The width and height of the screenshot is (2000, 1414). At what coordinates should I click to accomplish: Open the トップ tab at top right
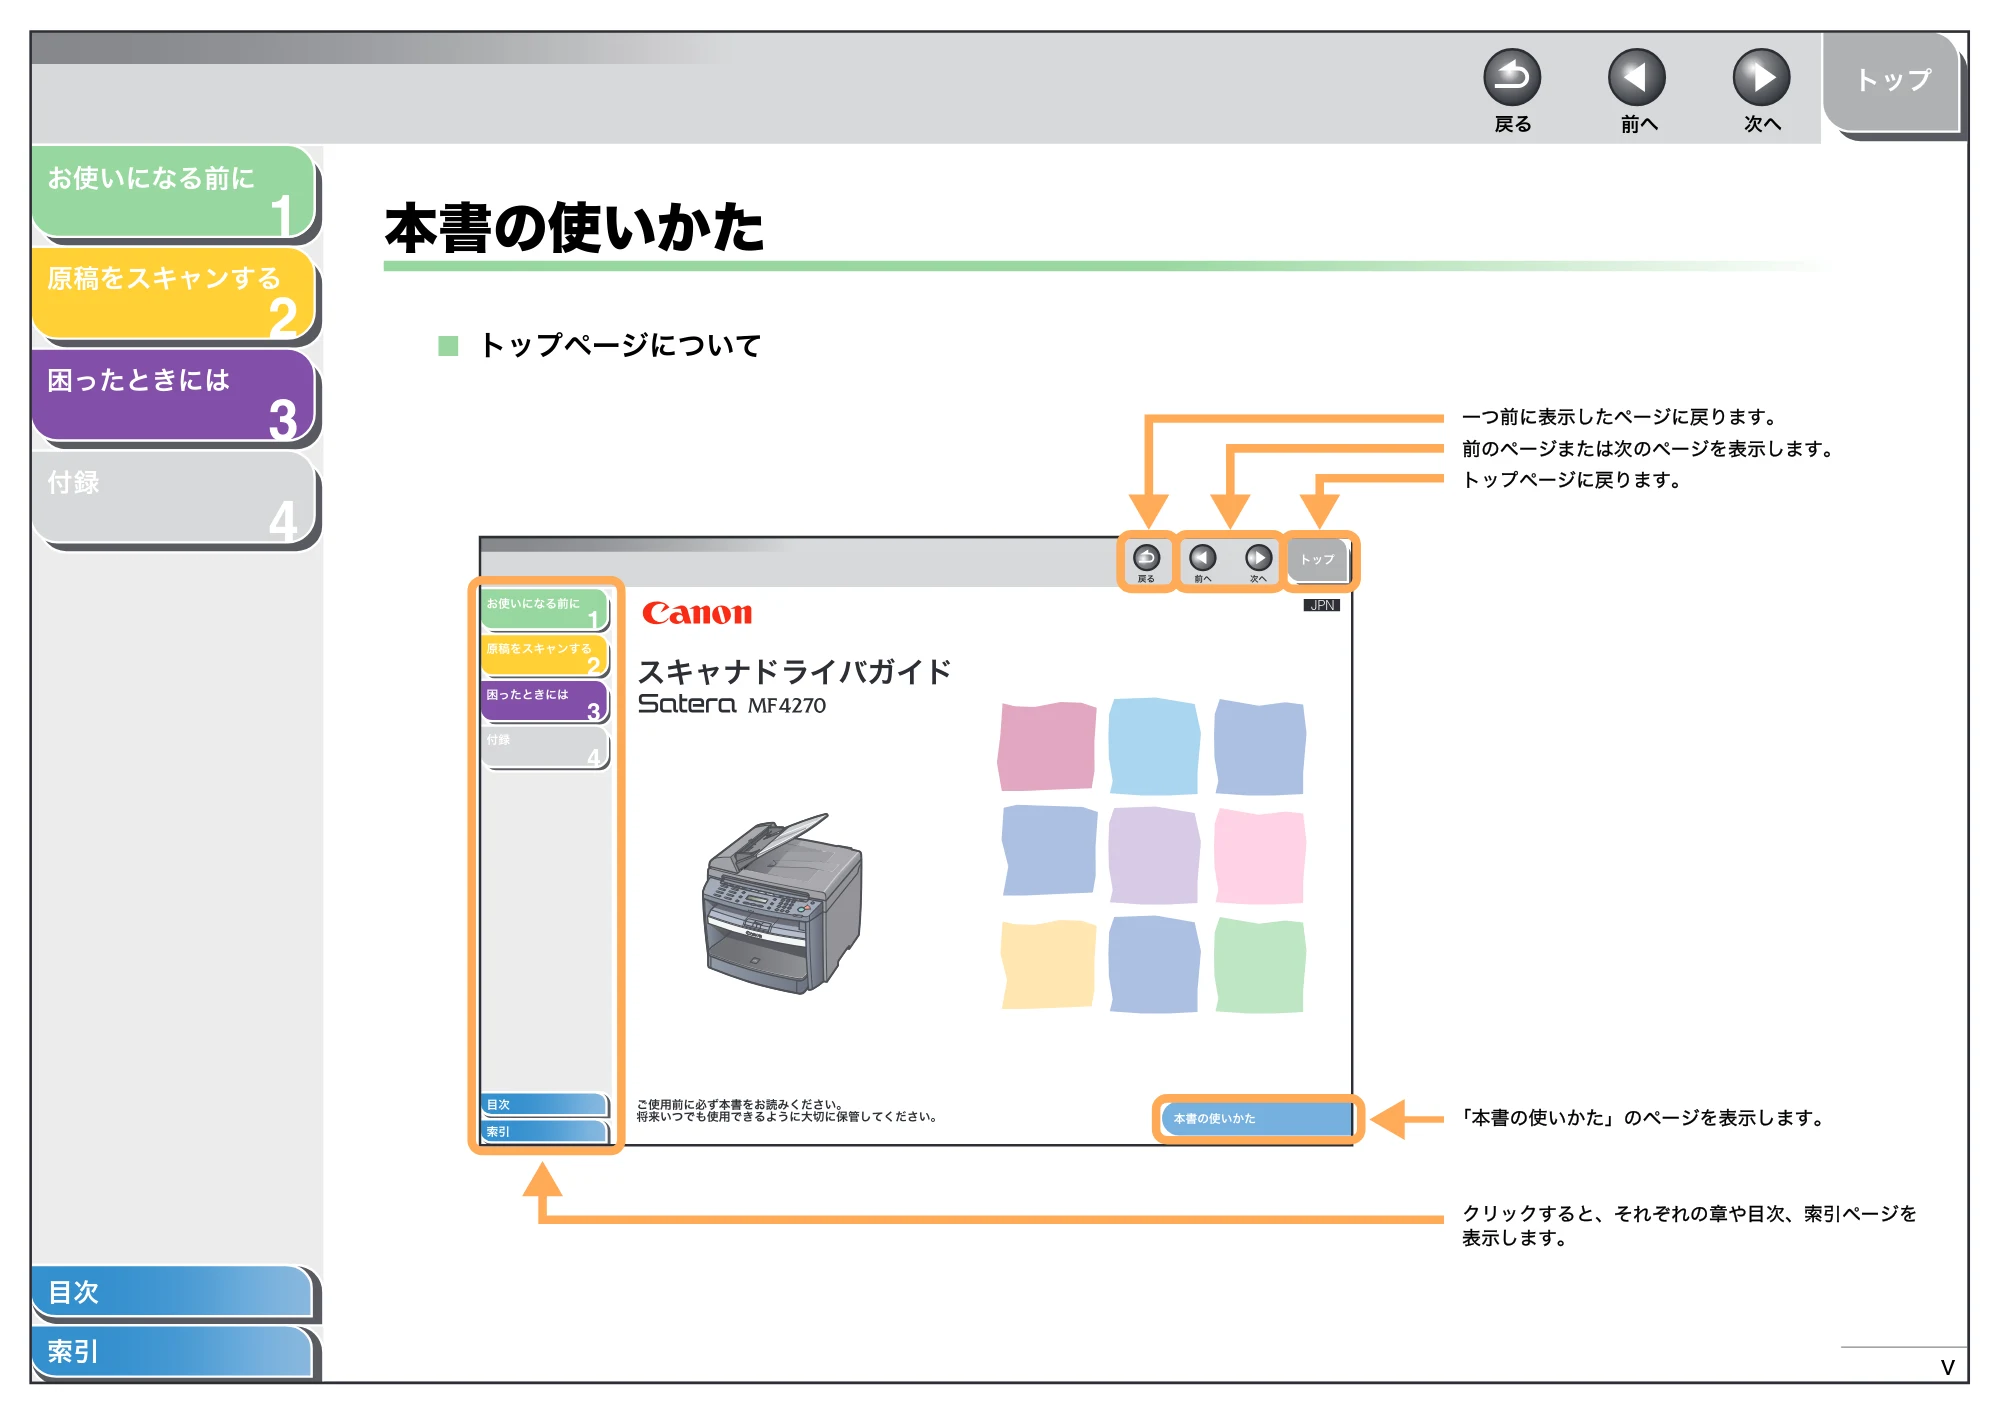pos(1892,81)
